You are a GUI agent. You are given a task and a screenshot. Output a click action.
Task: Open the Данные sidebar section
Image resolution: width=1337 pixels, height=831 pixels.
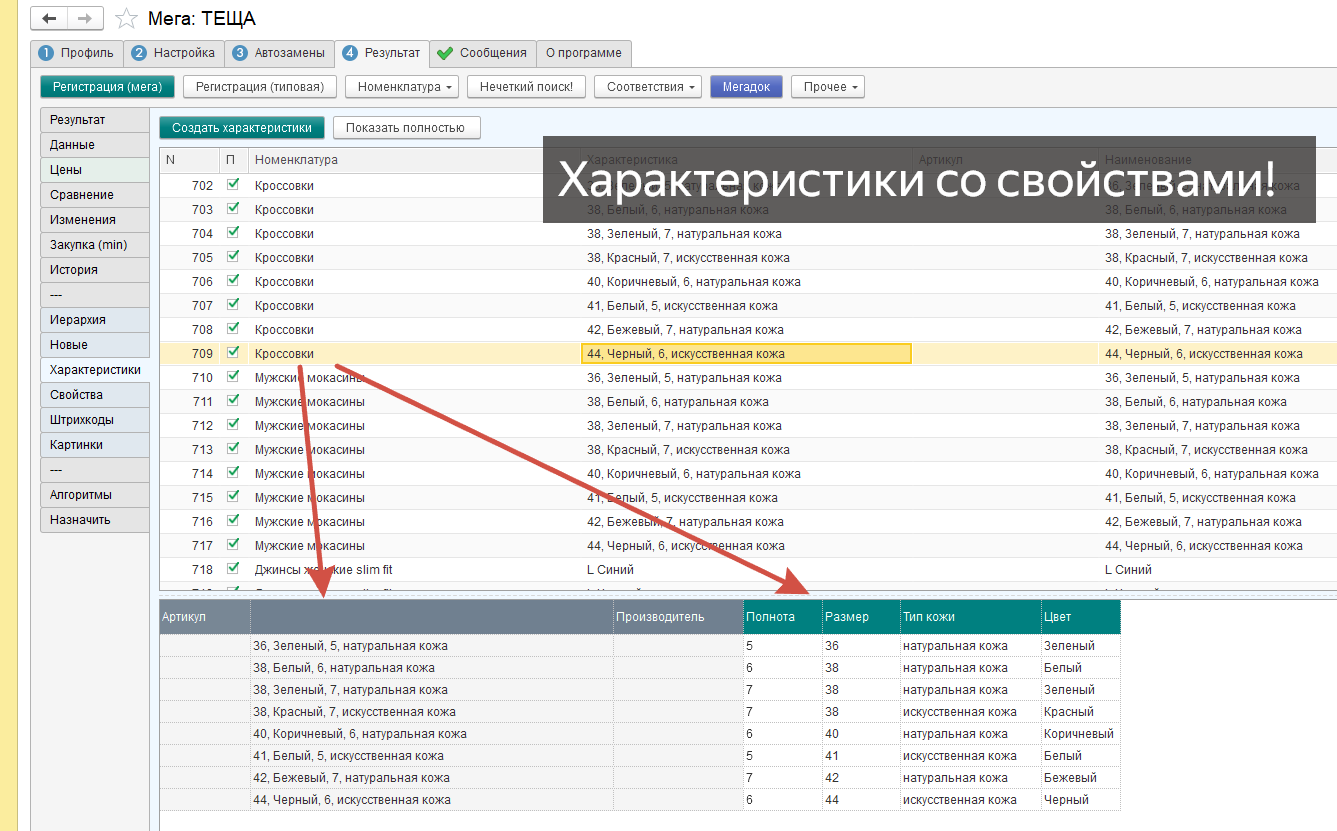click(x=95, y=145)
